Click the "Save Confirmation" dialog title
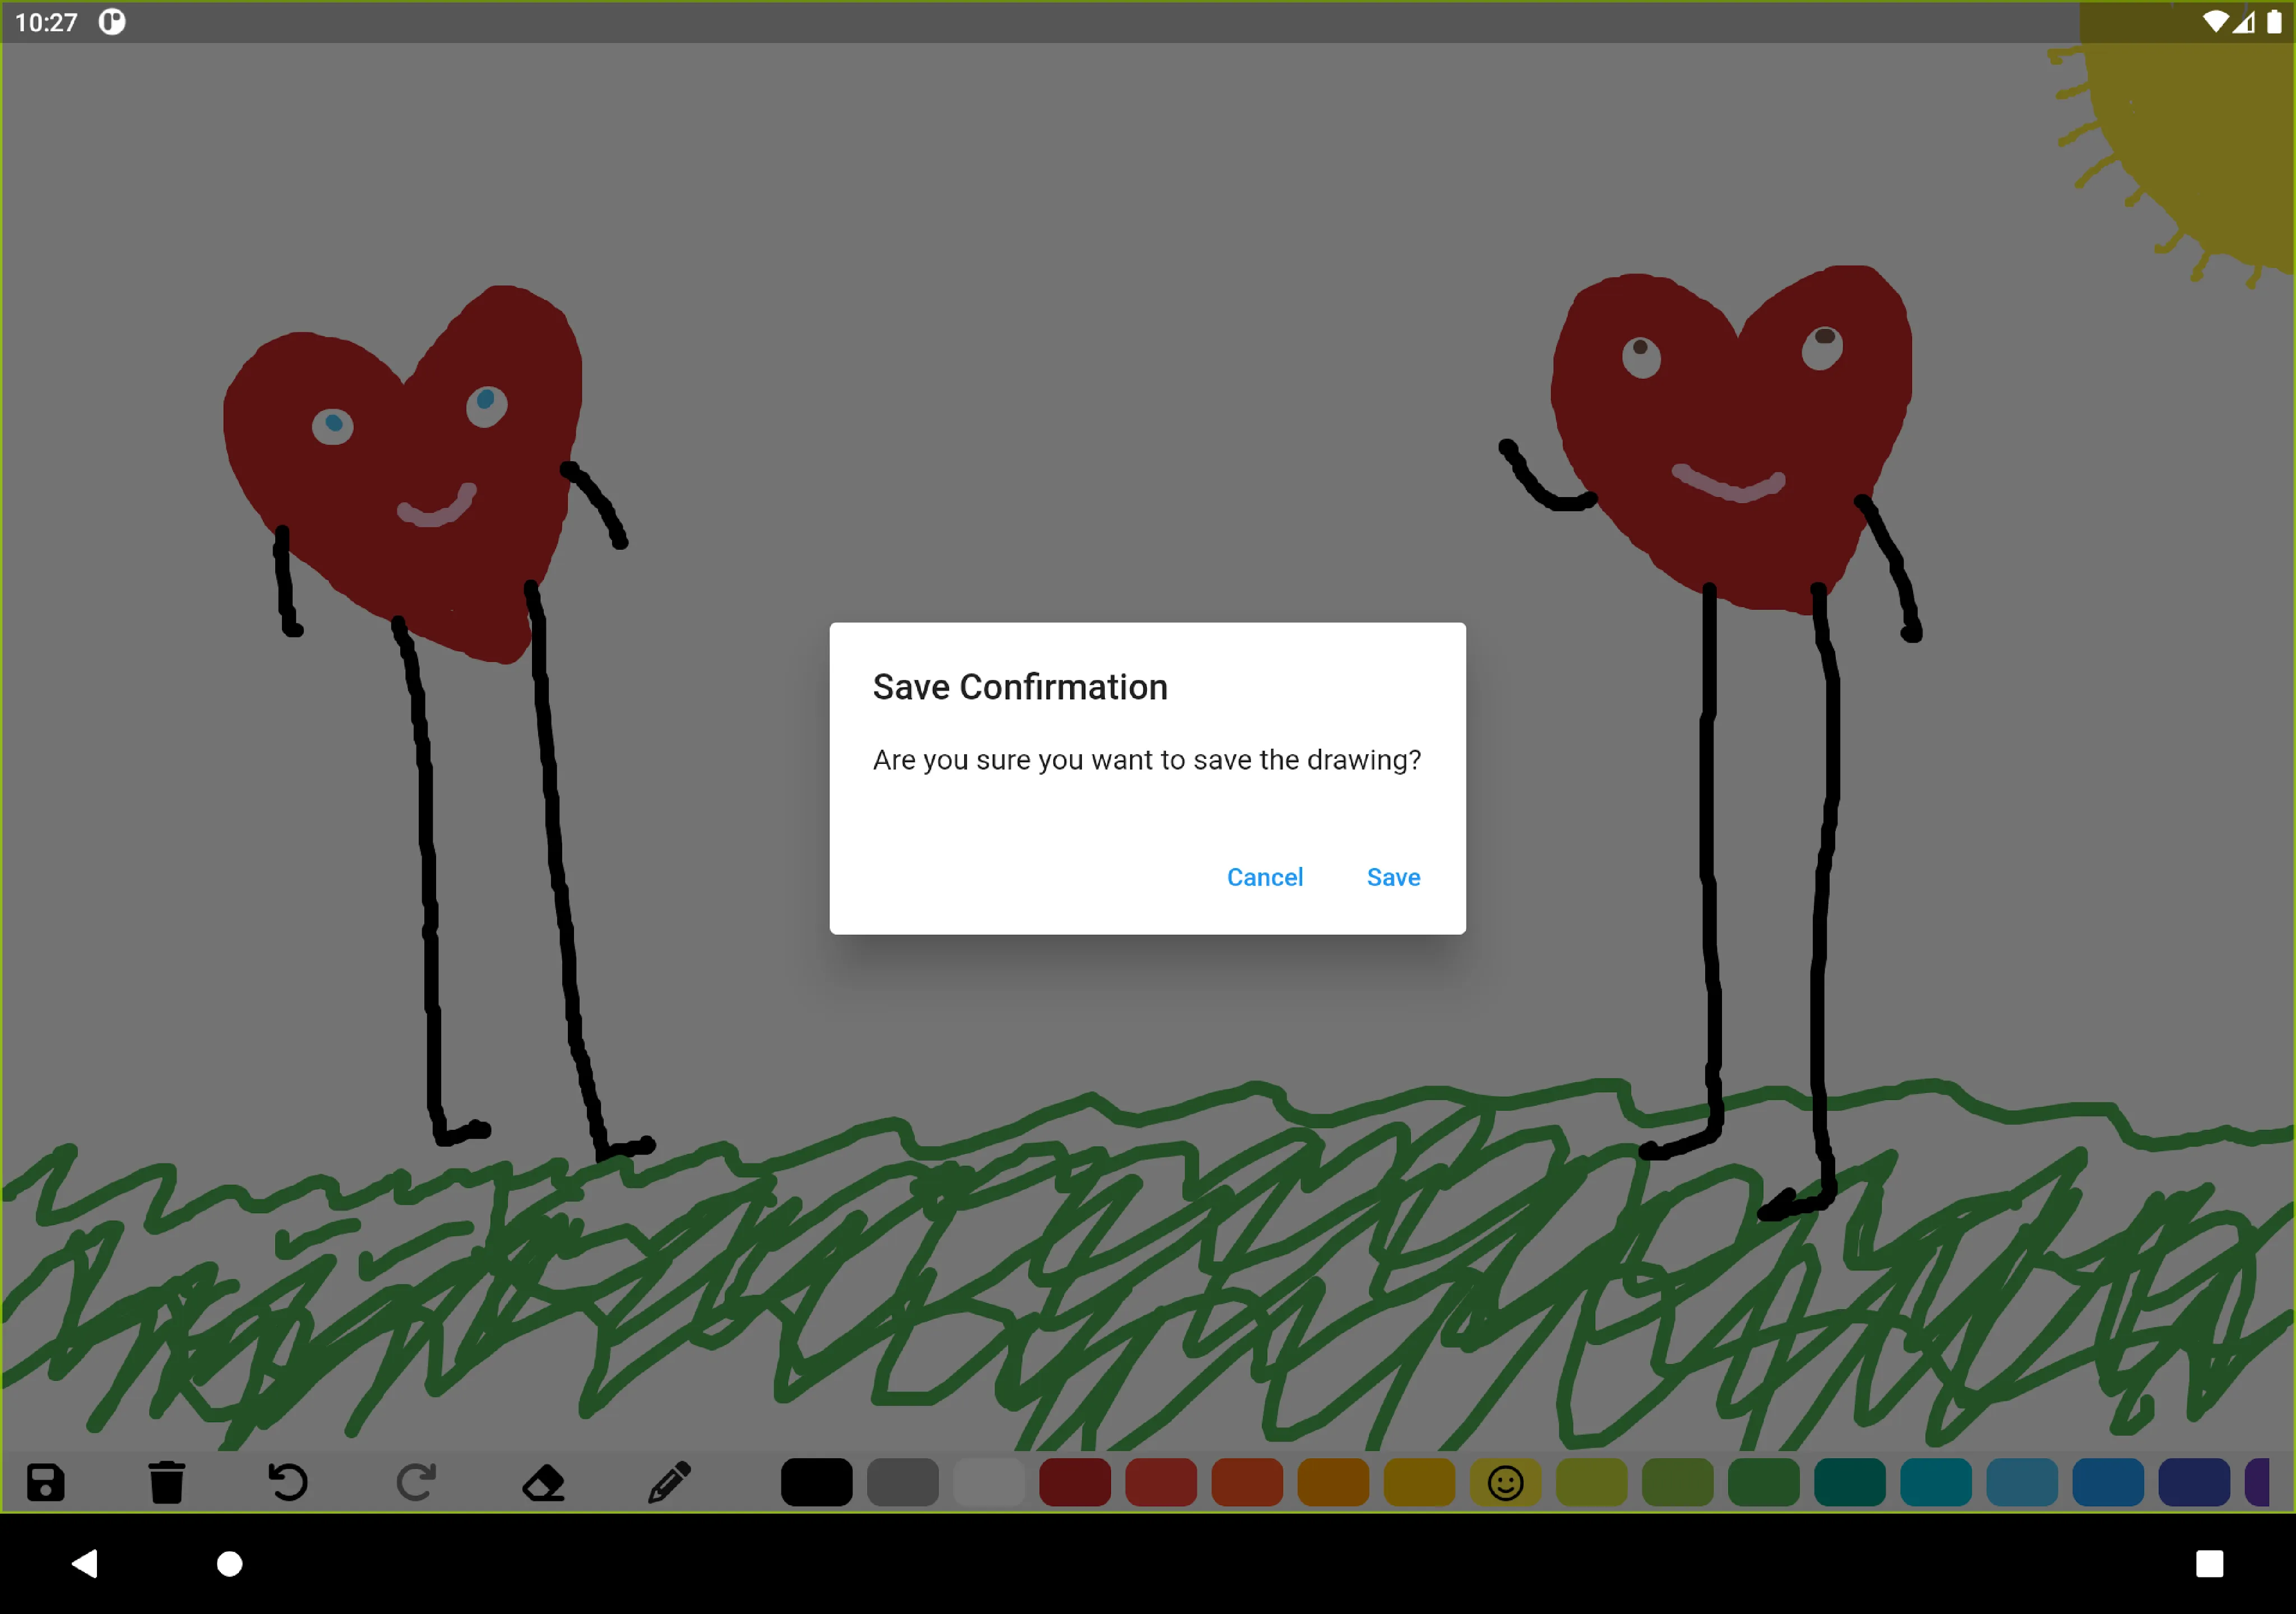 pyautogui.click(x=1020, y=687)
